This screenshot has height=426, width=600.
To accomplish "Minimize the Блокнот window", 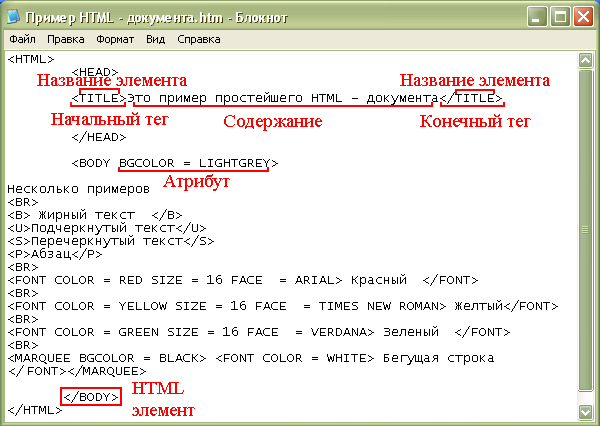I will (x=536, y=17).
